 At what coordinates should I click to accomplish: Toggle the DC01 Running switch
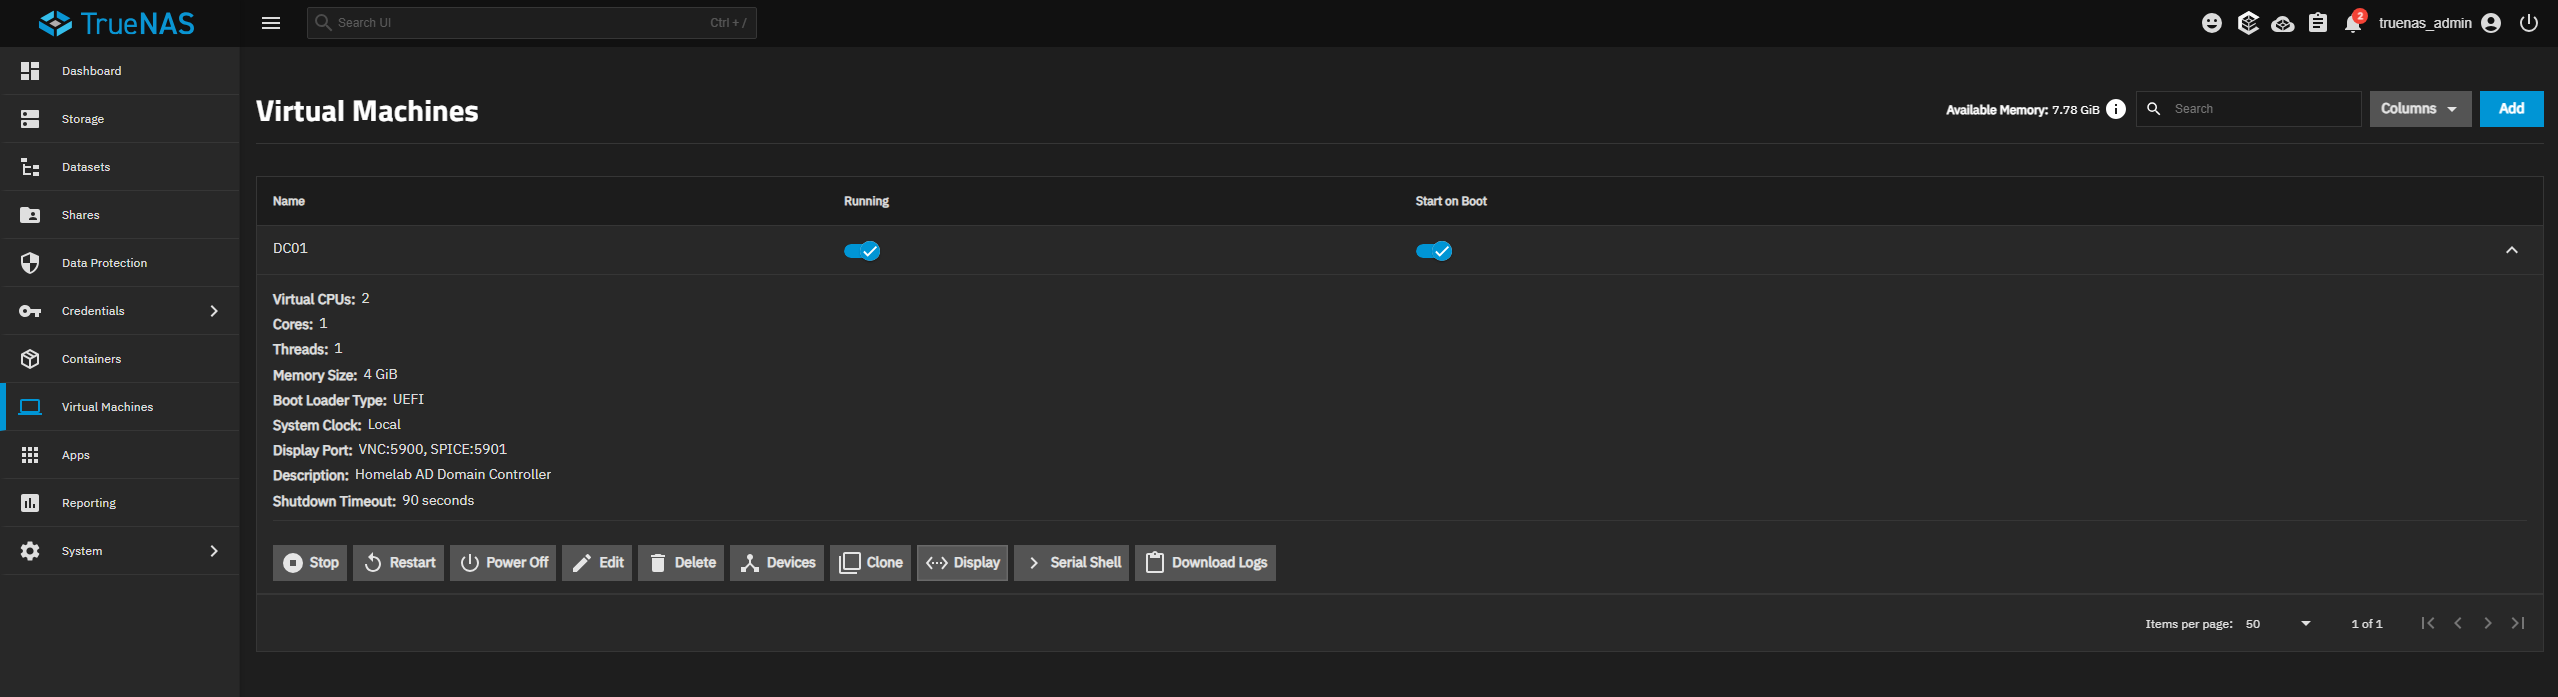862,251
